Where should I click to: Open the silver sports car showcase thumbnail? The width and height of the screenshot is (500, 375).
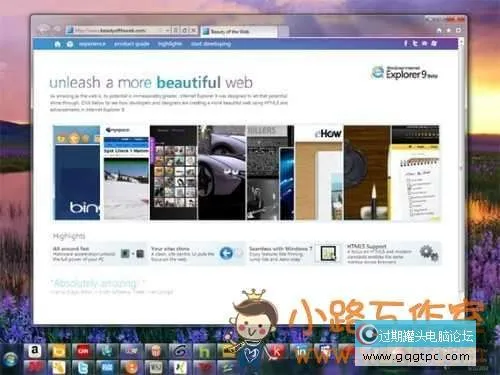pyautogui.click(x=222, y=173)
